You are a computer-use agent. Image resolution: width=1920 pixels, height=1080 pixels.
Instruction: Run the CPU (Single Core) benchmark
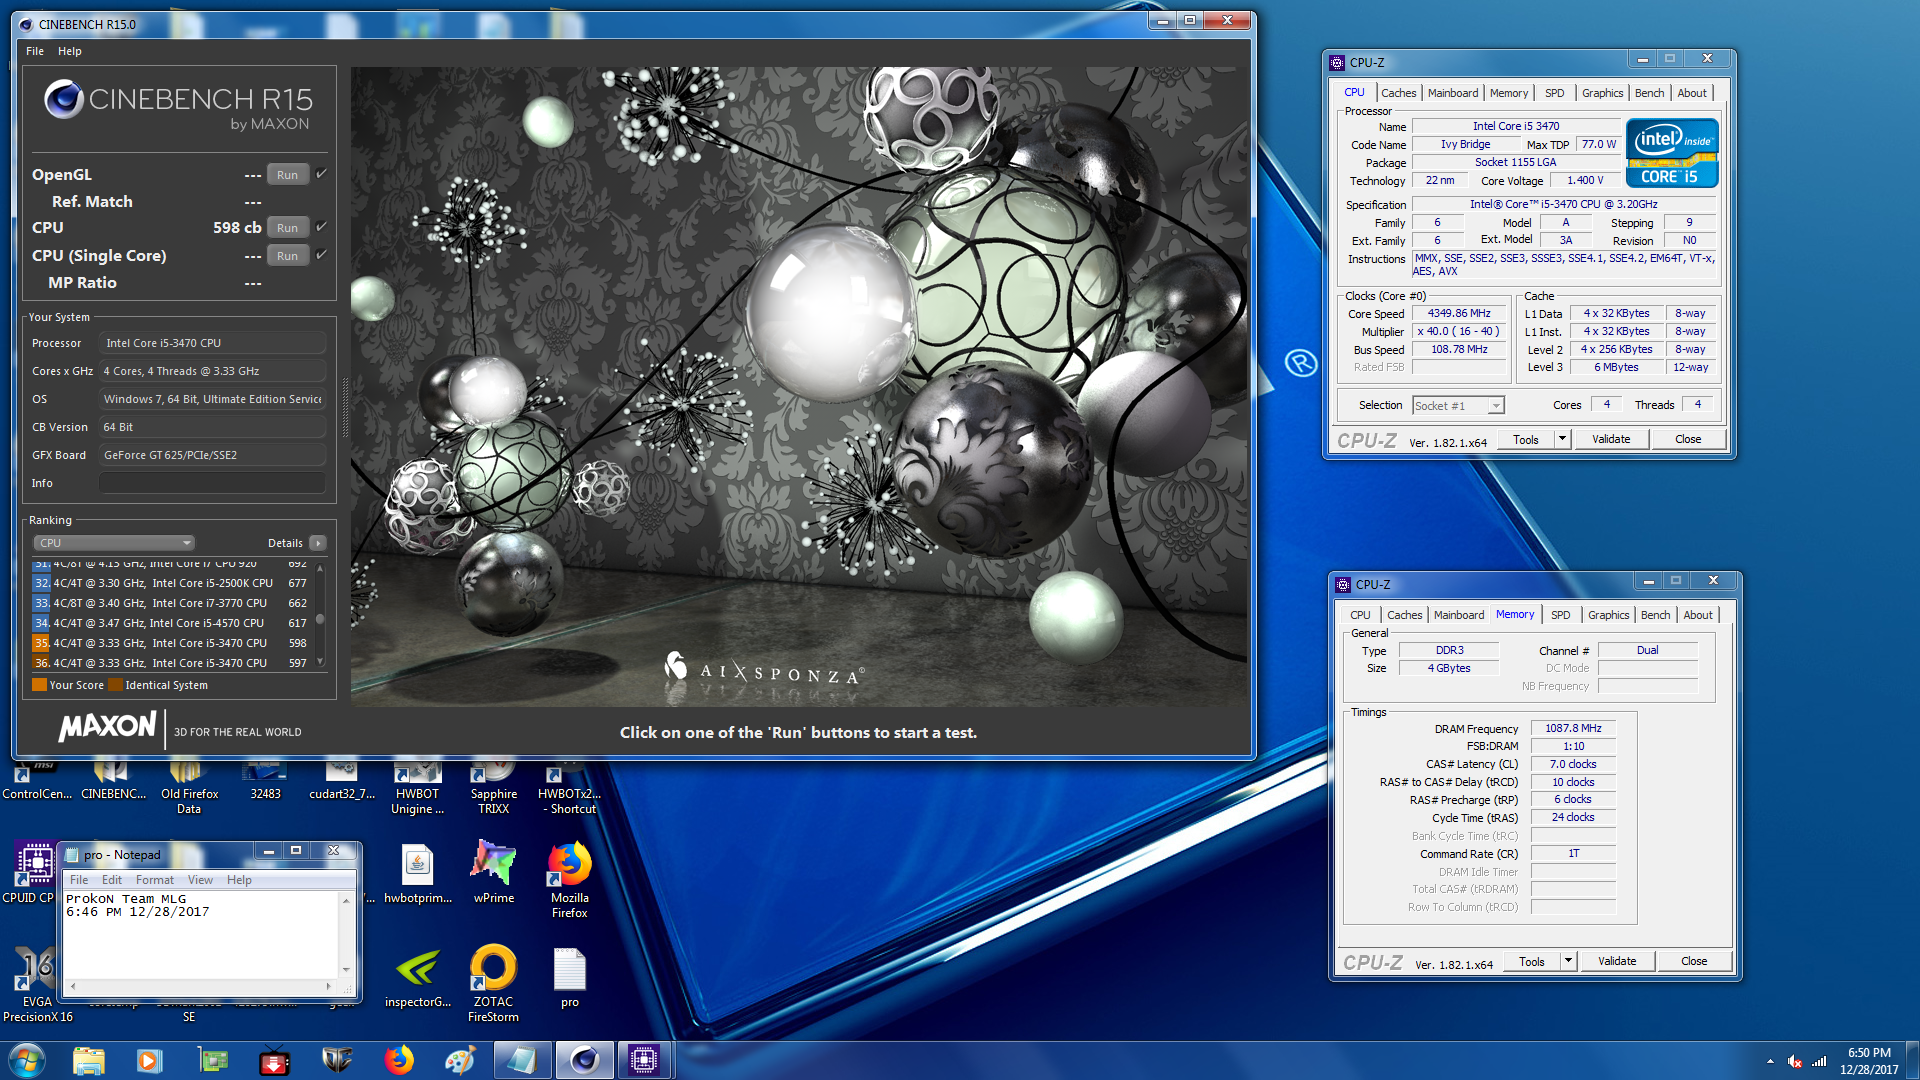pyautogui.click(x=287, y=256)
